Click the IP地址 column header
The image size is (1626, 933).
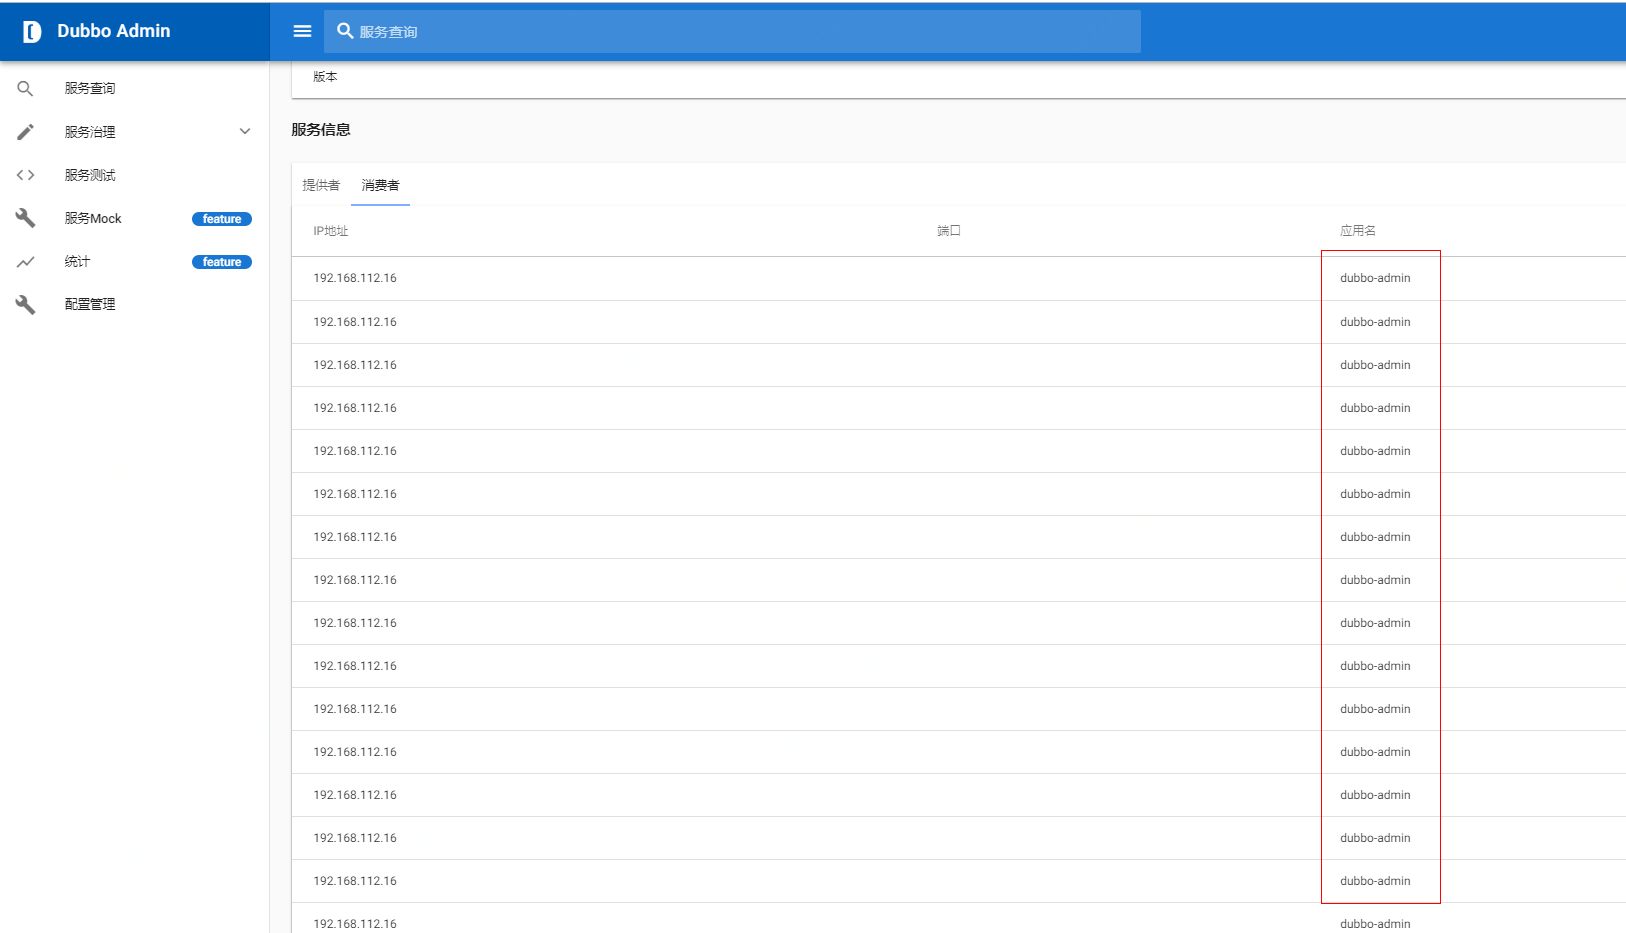[331, 231]
